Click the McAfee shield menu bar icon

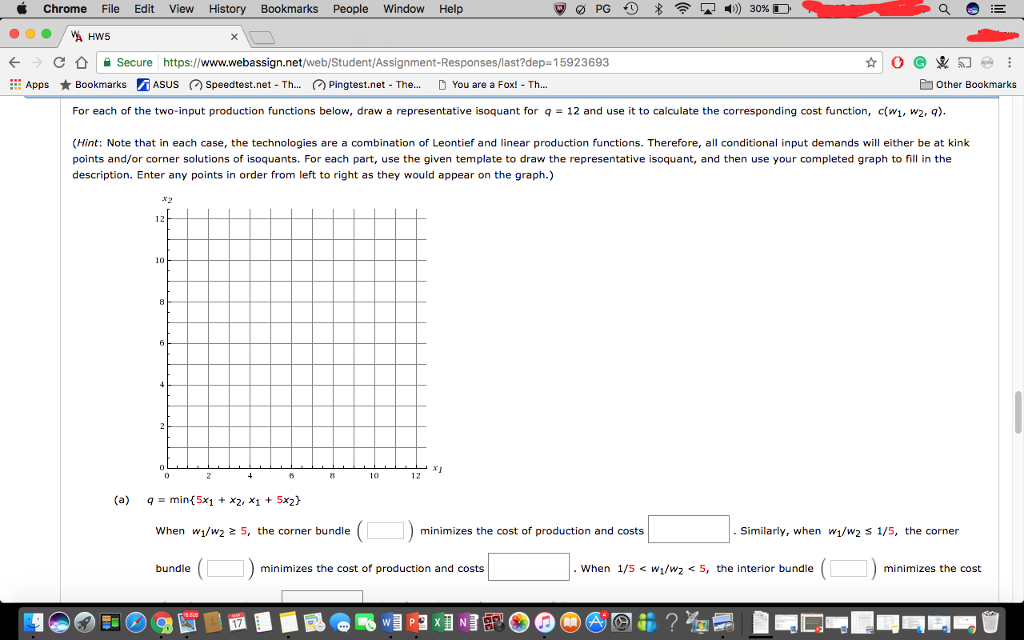pos(560,9)
